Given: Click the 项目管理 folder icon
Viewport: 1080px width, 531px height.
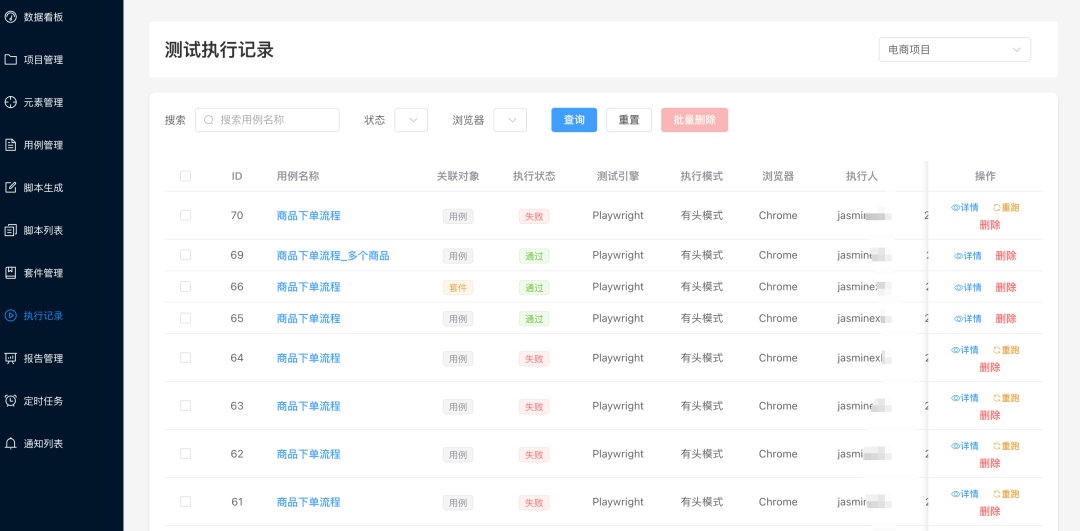Looking at the screenshot, I should click(x=10, y=60).
